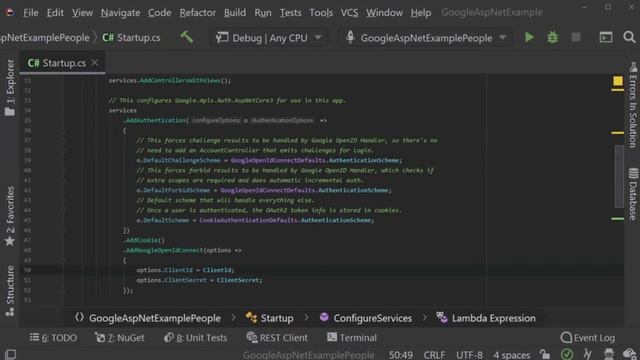The image size is (640, 360).
Task: Open the Terminal tool window
Action: 352,338
